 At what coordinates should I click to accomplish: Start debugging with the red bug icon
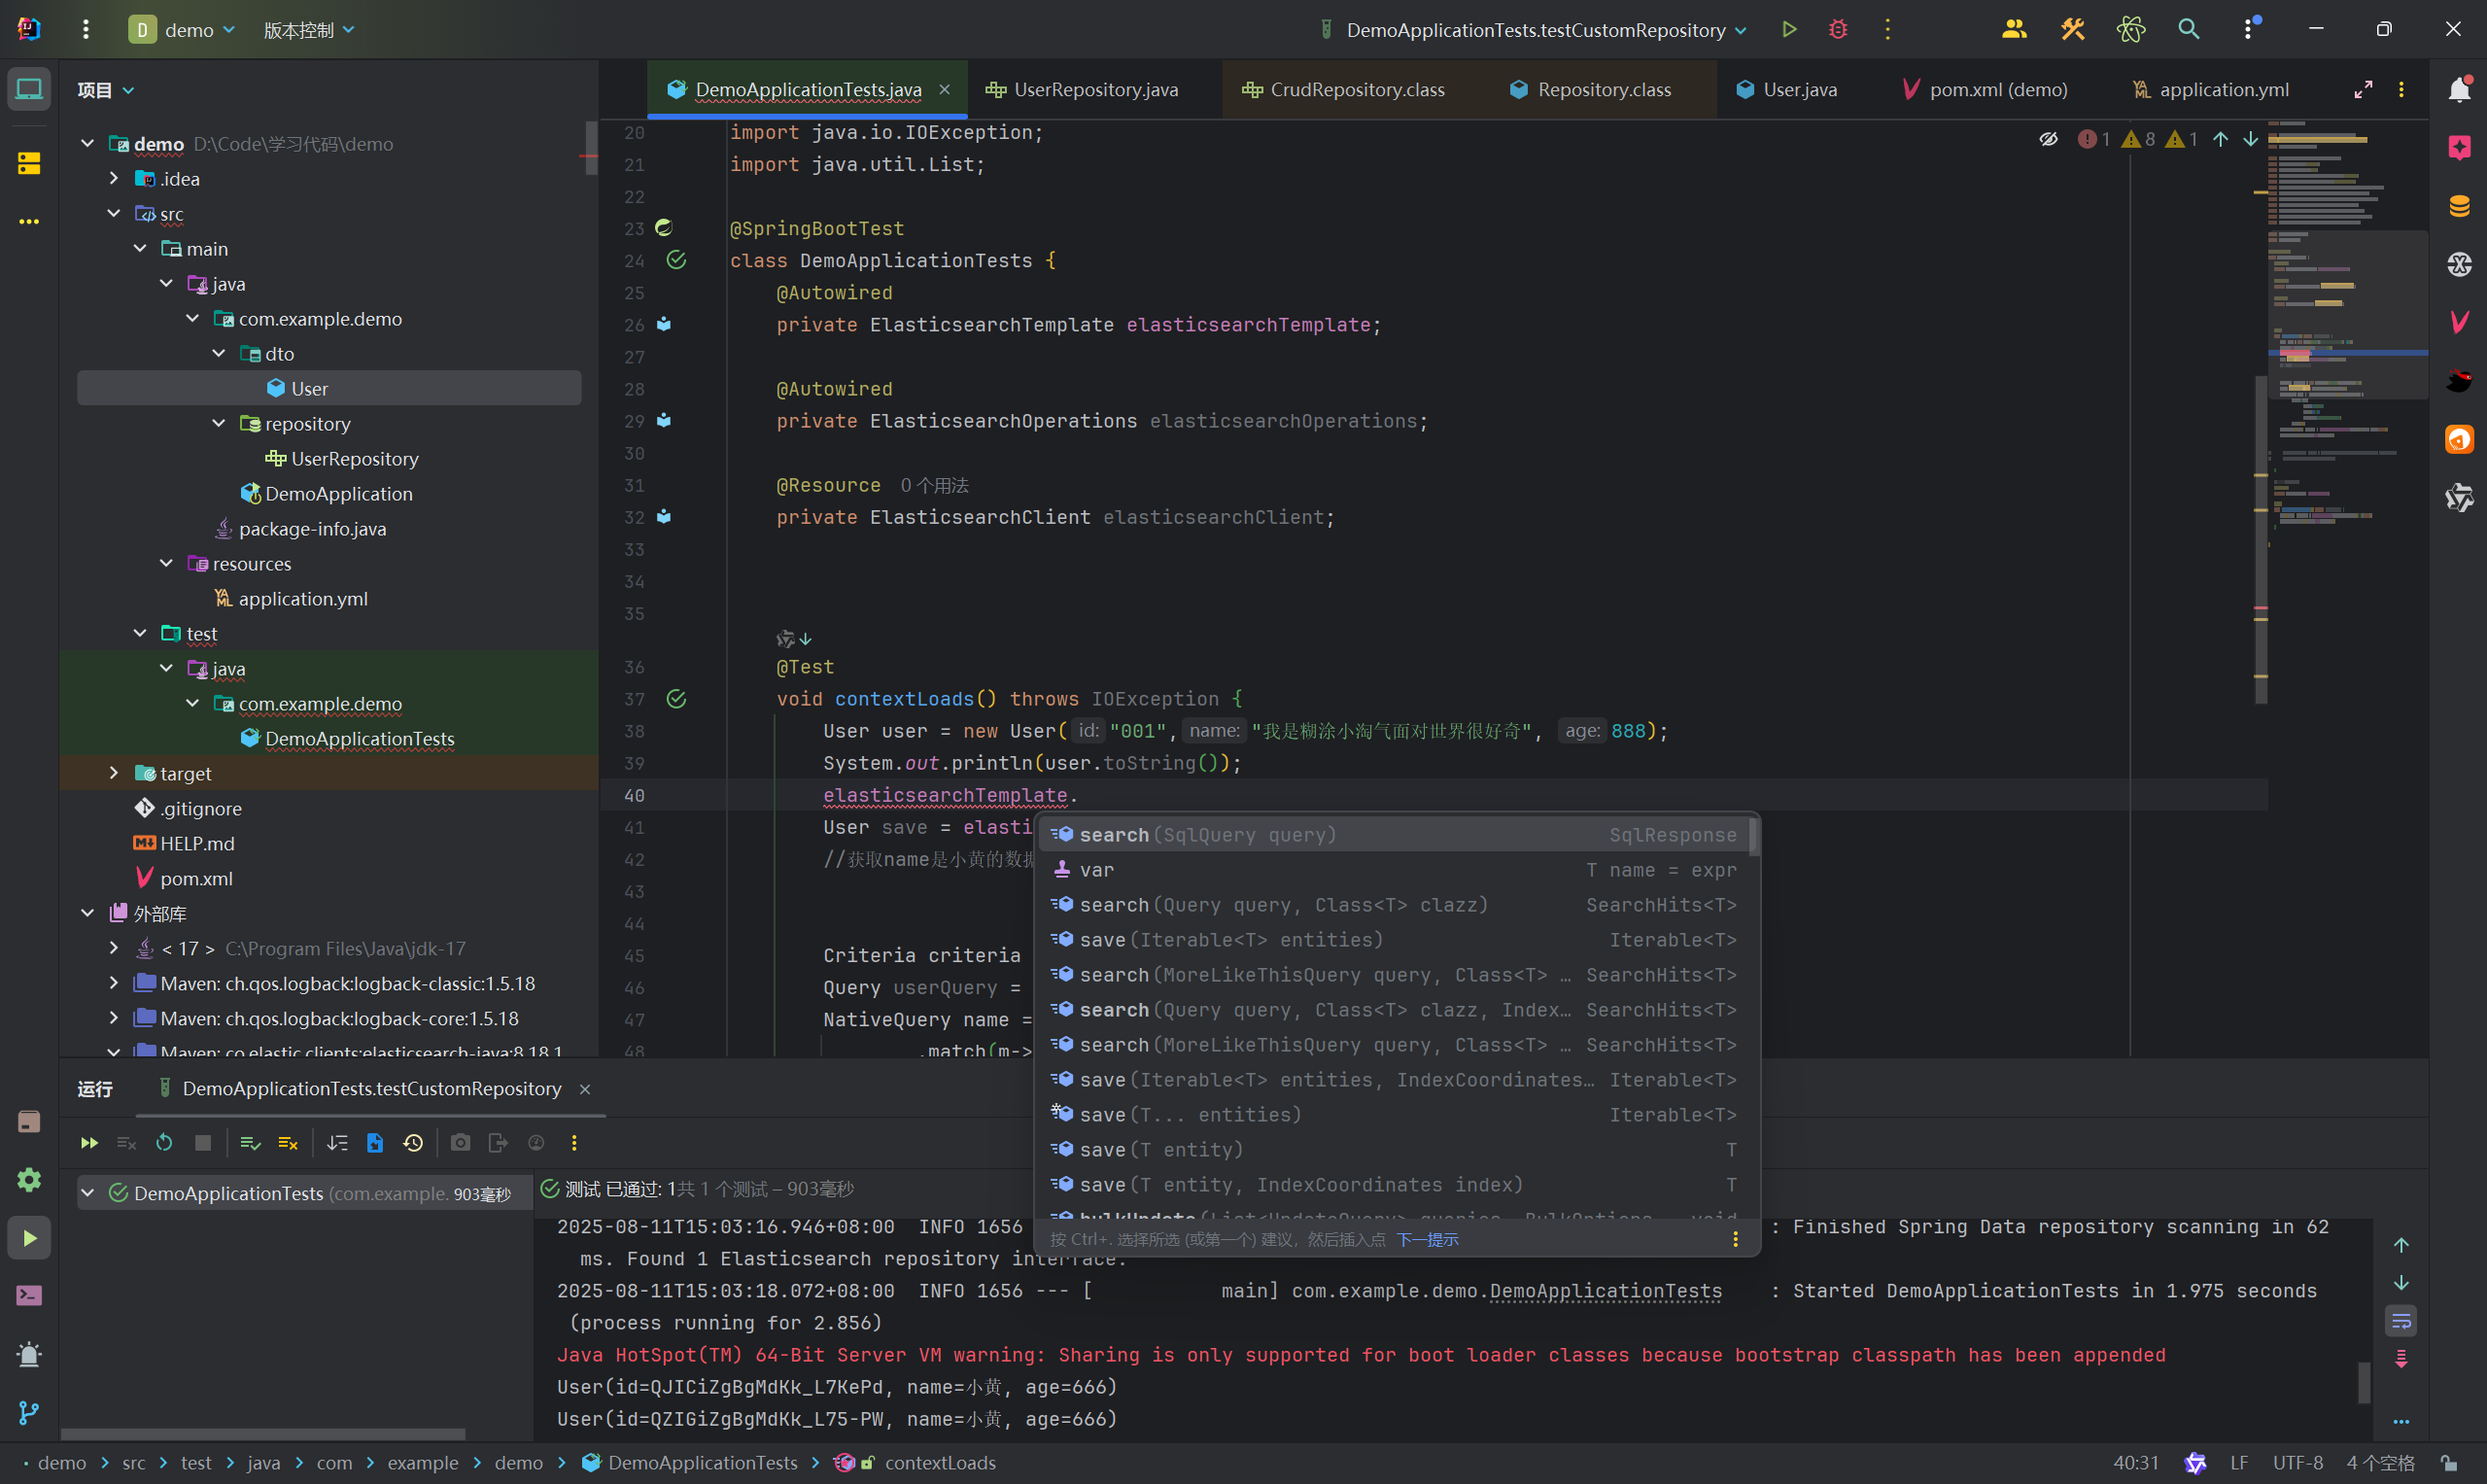pos(1838,29)
